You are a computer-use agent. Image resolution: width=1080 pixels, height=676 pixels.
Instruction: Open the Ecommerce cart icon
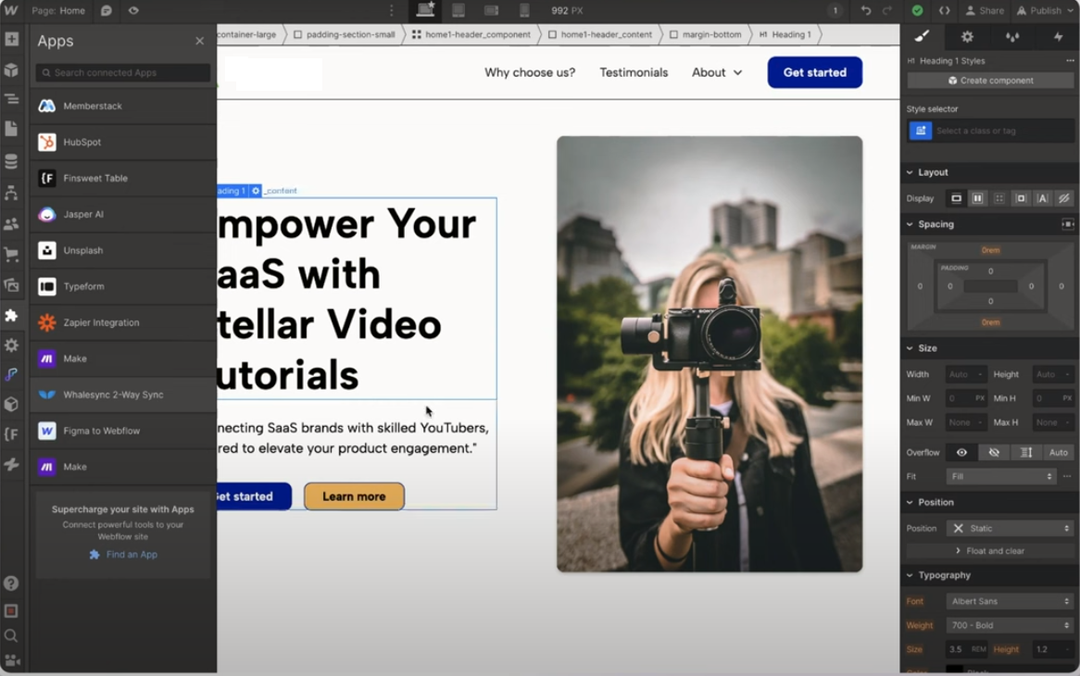click(12, 254)
